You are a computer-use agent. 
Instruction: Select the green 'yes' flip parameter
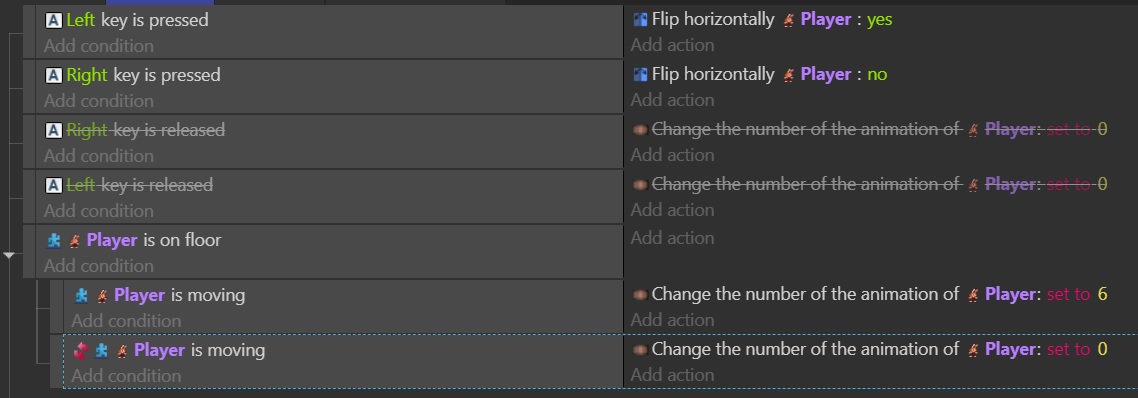click(x=880, y=20)
